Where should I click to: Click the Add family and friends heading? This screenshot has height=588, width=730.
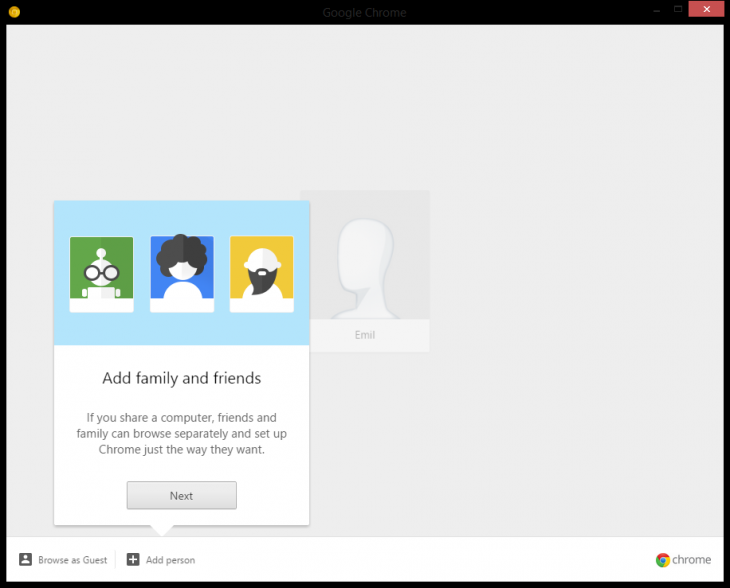(x=181, y=378)
